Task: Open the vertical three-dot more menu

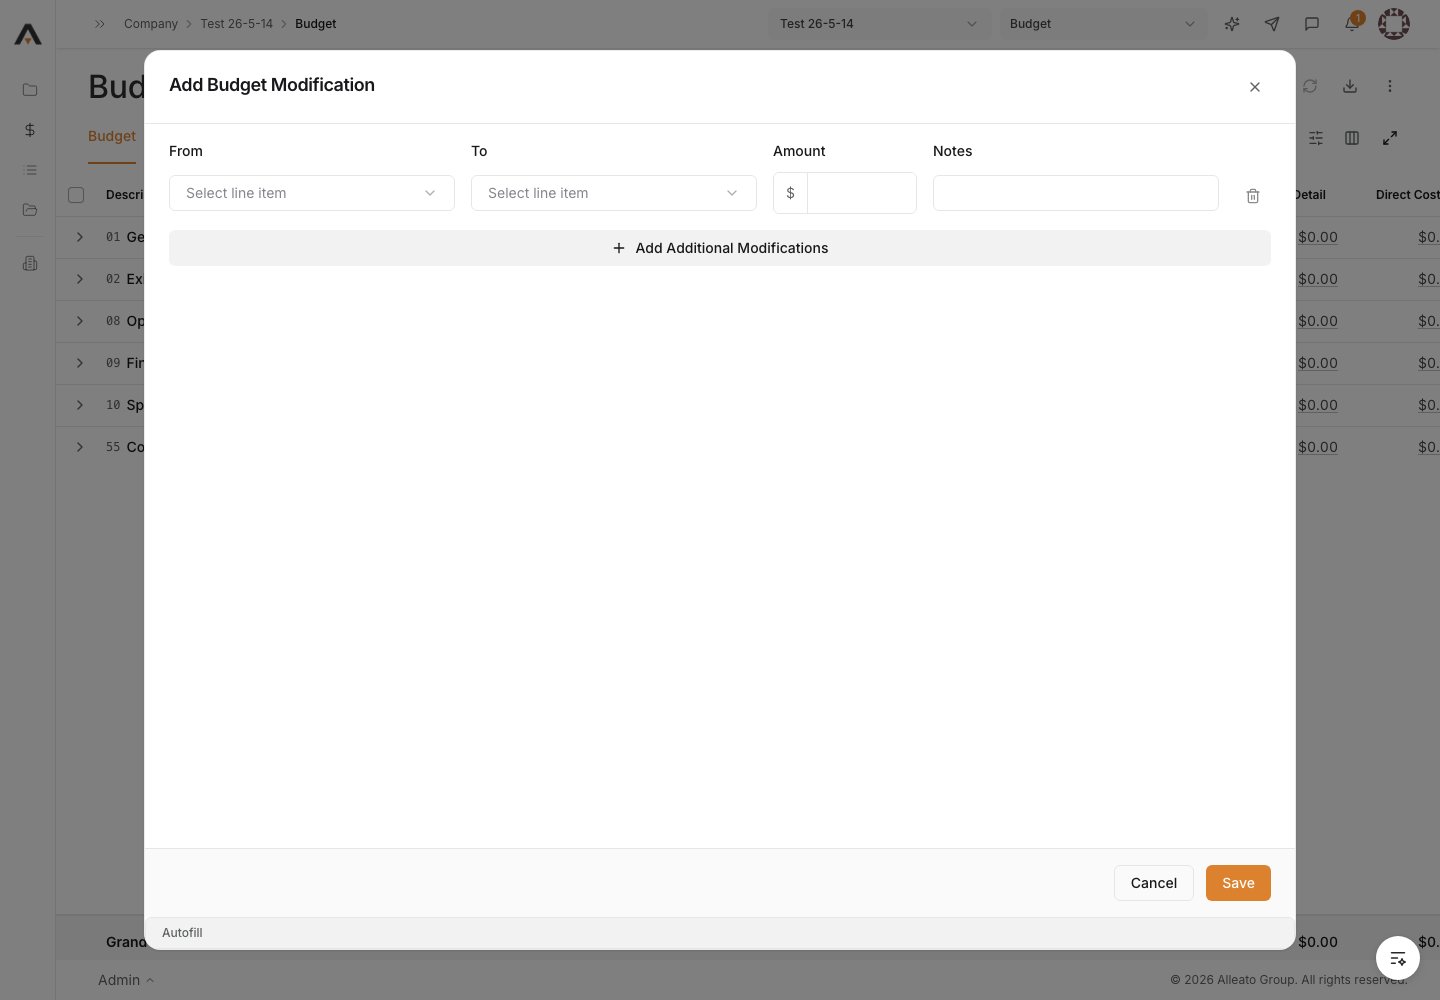Action: click(1390, 86)
